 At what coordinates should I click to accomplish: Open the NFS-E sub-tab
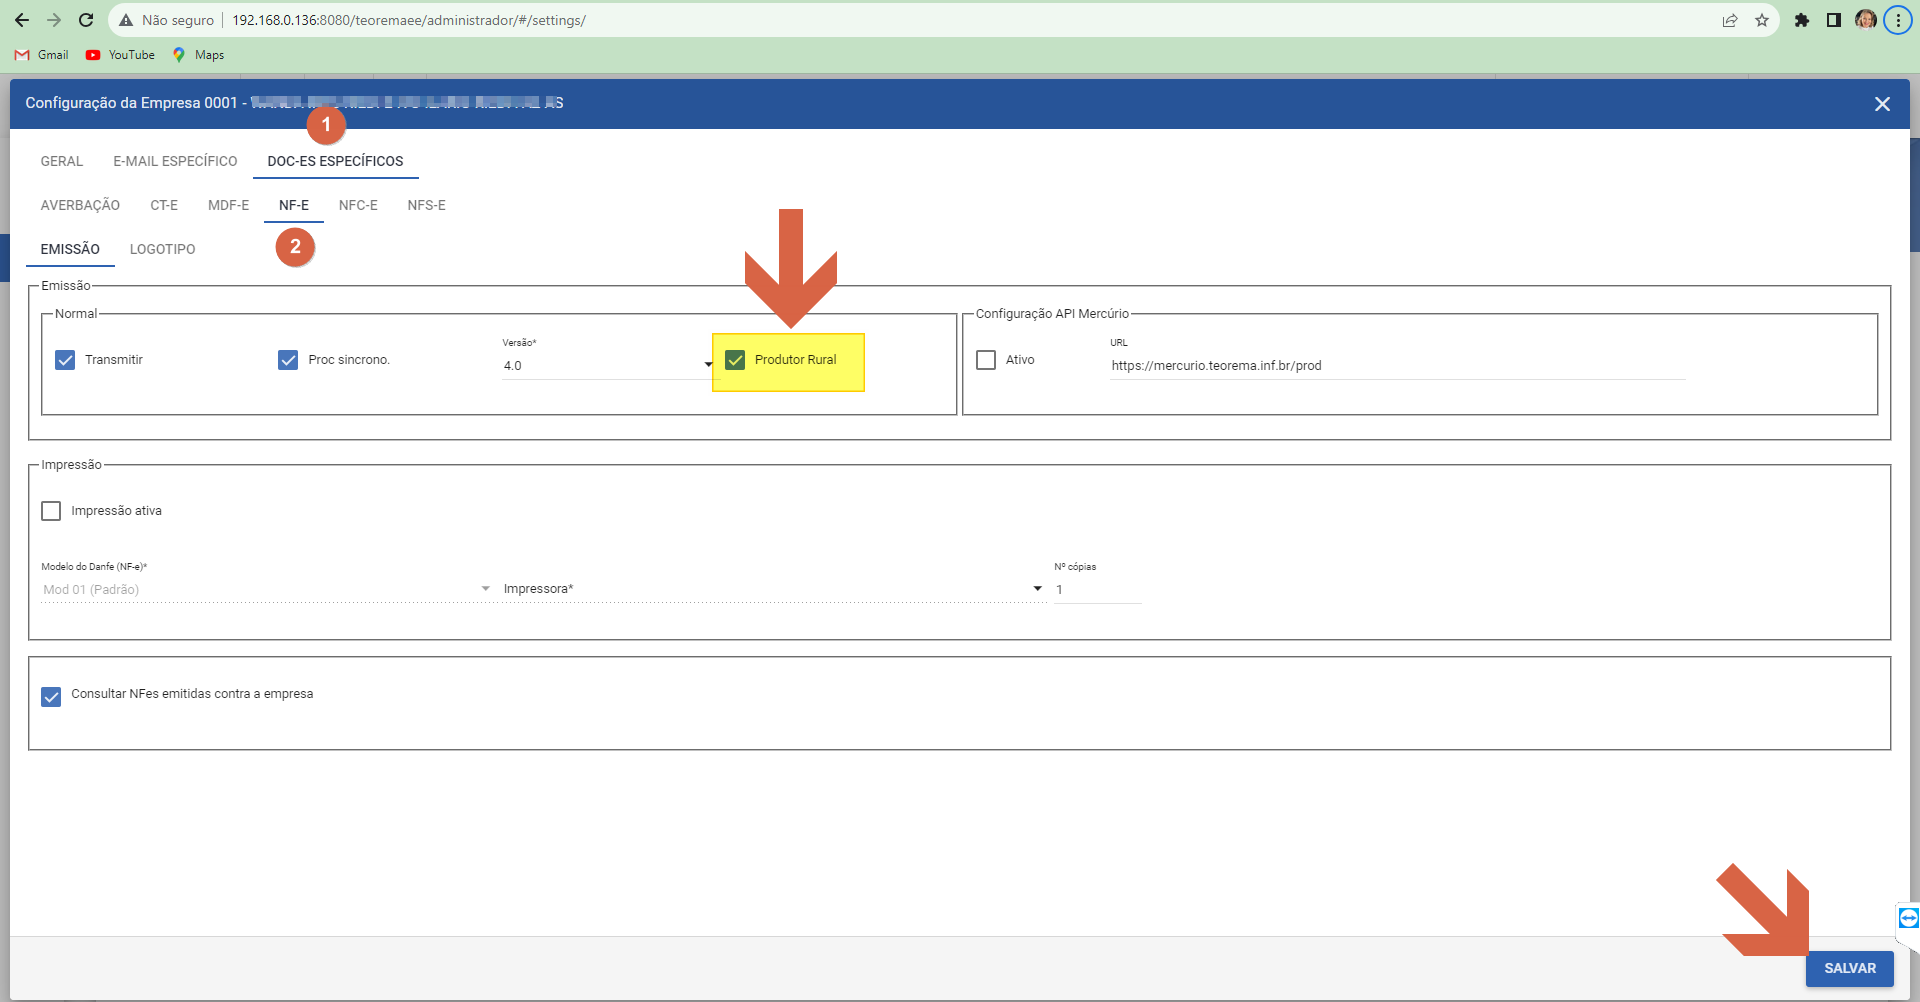(426, 205)
